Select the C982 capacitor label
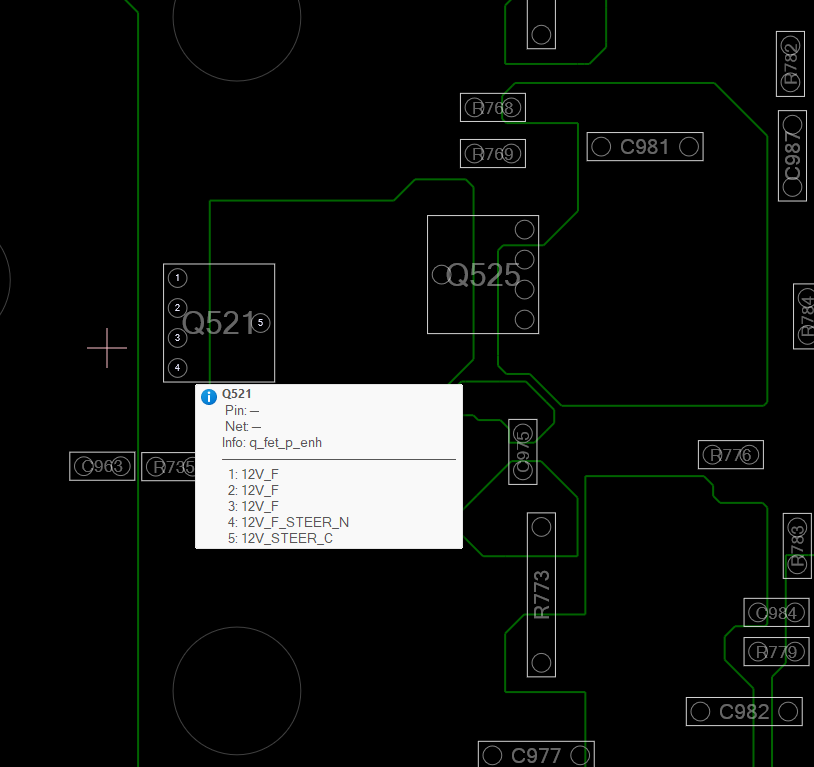Viewport: 814px width, 767px height. [x=744, y=712]
